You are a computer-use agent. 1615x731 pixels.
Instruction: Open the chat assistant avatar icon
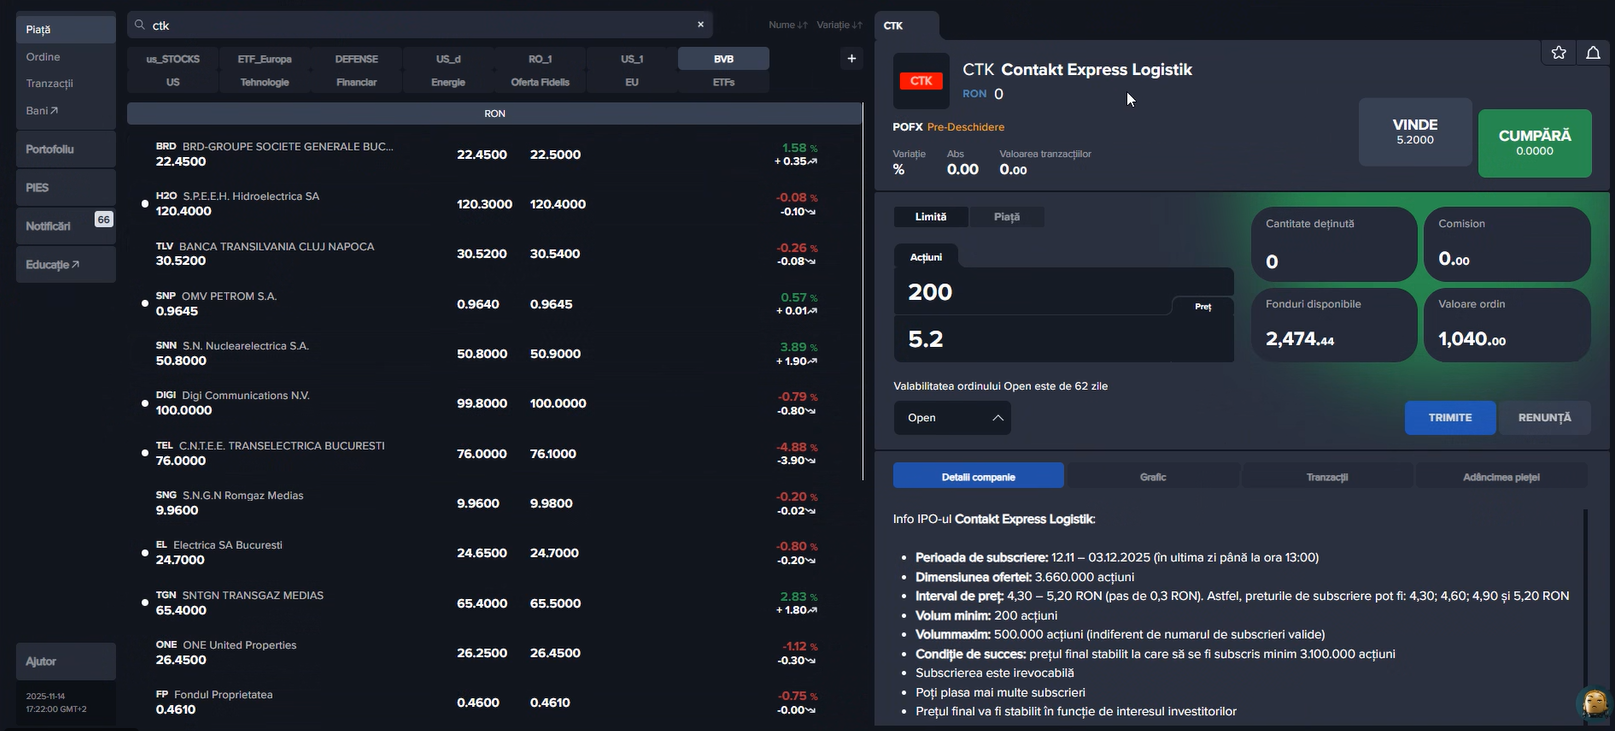1594,703
